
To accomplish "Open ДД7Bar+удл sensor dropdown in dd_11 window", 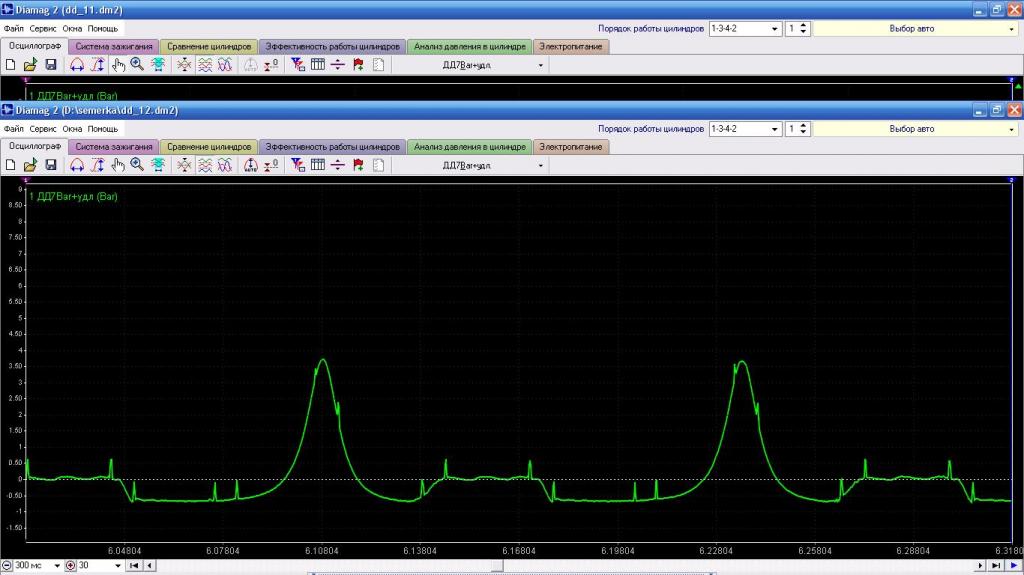I will pos(540,65).
